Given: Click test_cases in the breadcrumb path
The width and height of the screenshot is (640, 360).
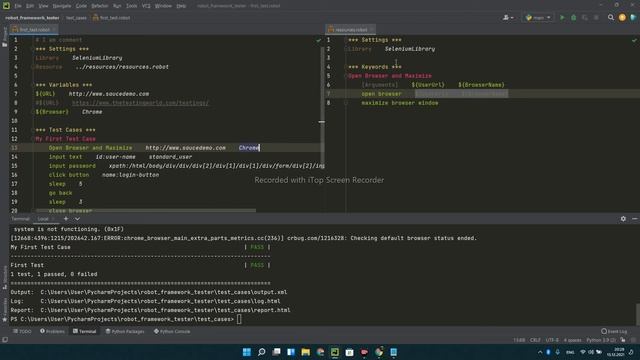Looking at the screenshot, I should pyautogui.click(x=76, y=18).
